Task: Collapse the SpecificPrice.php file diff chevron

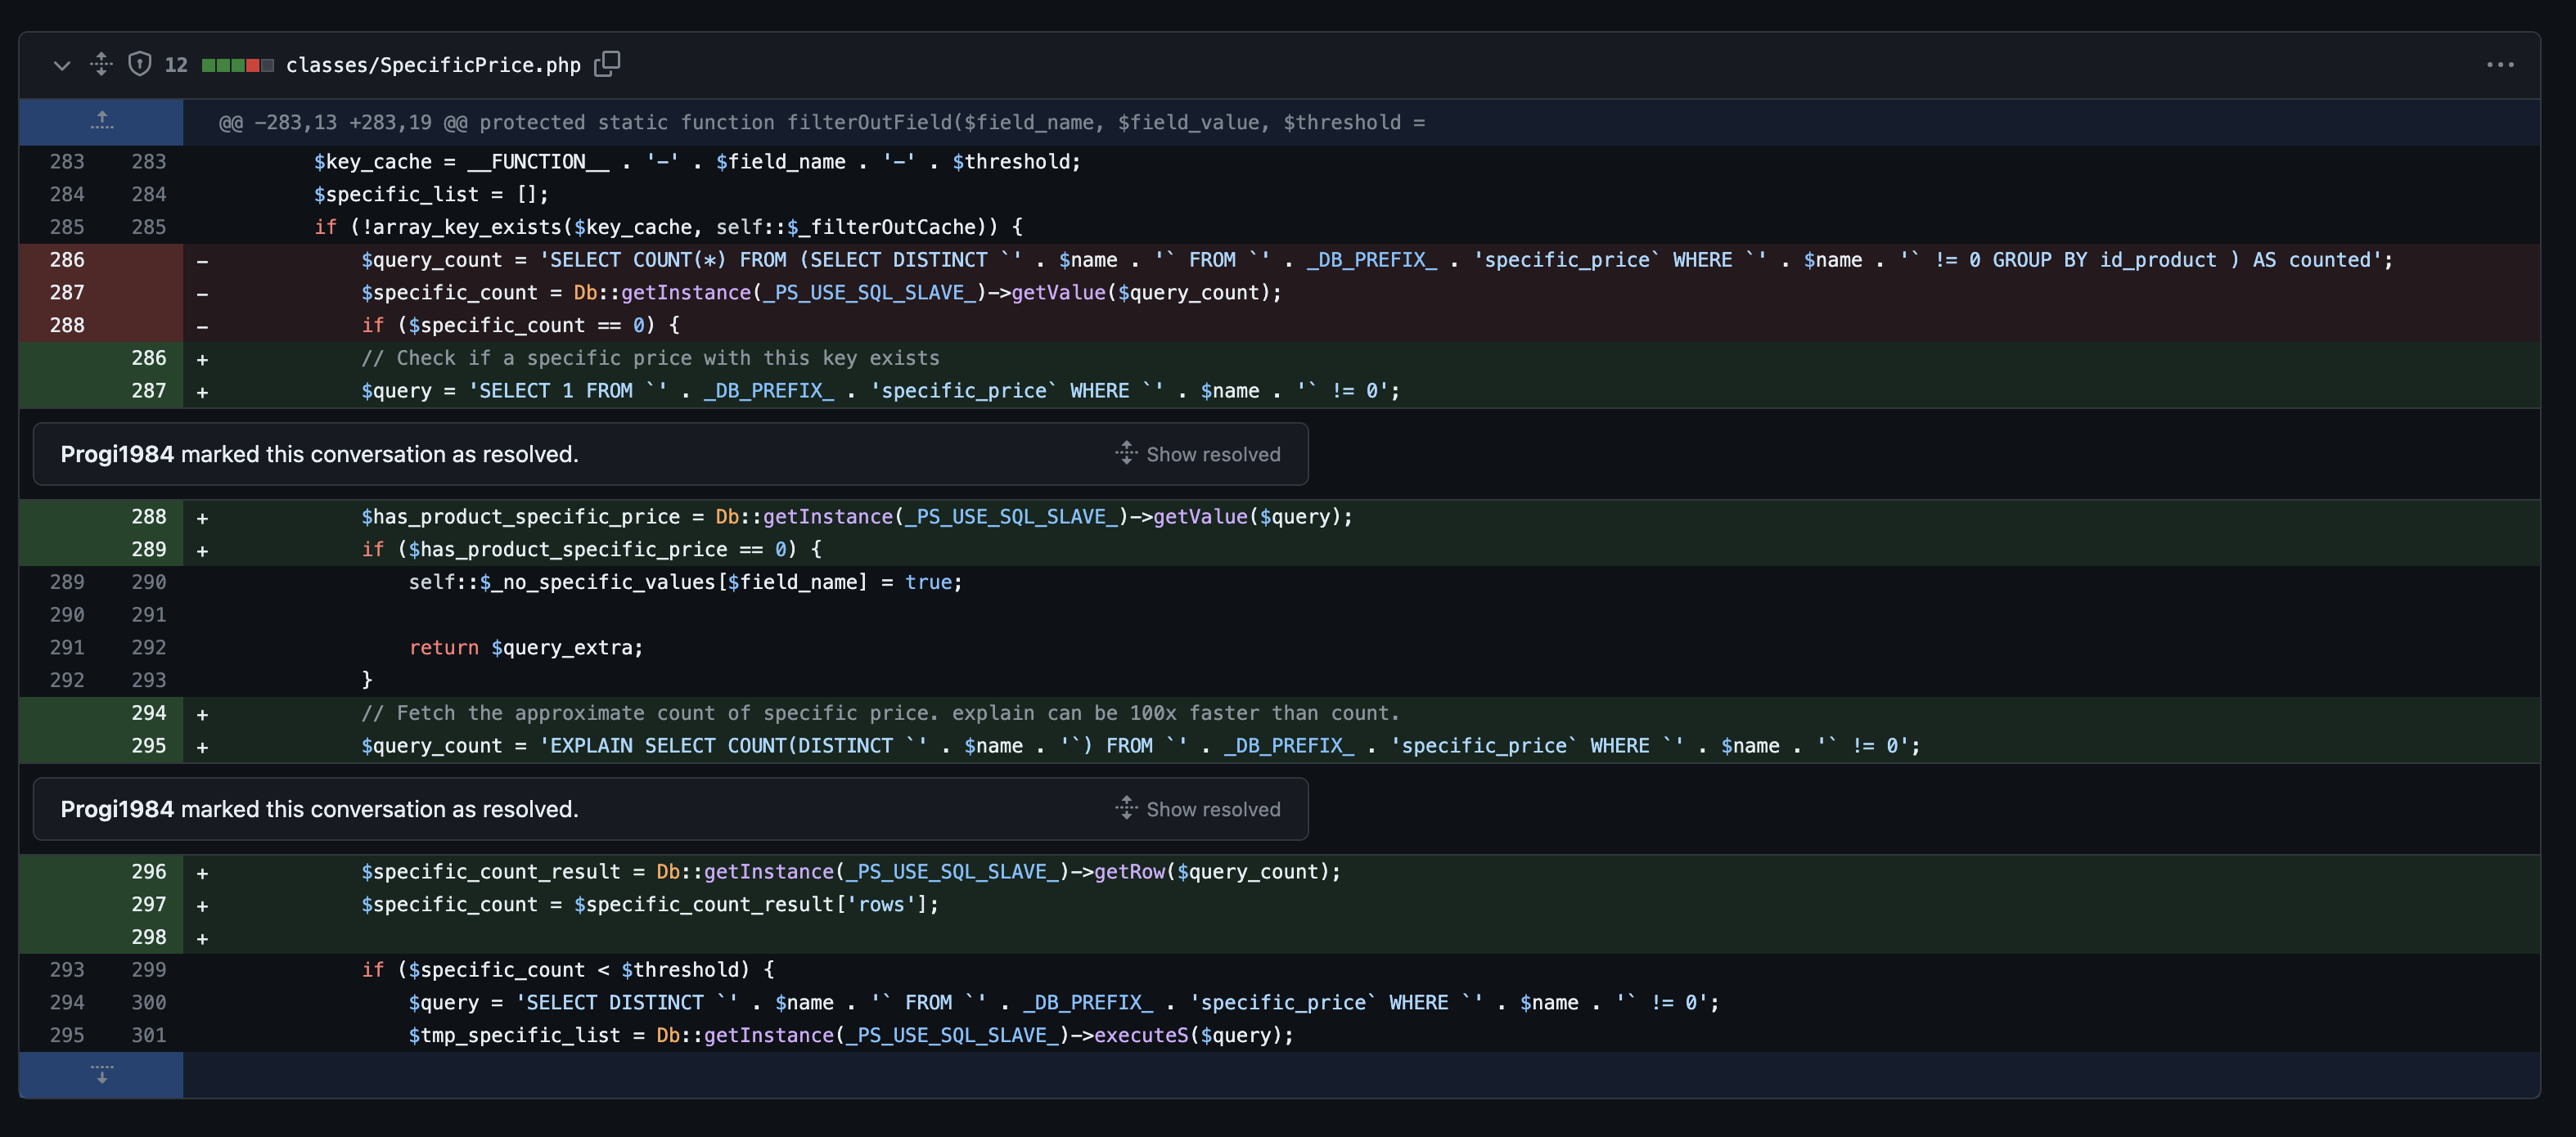Action: tap(62, 65)
